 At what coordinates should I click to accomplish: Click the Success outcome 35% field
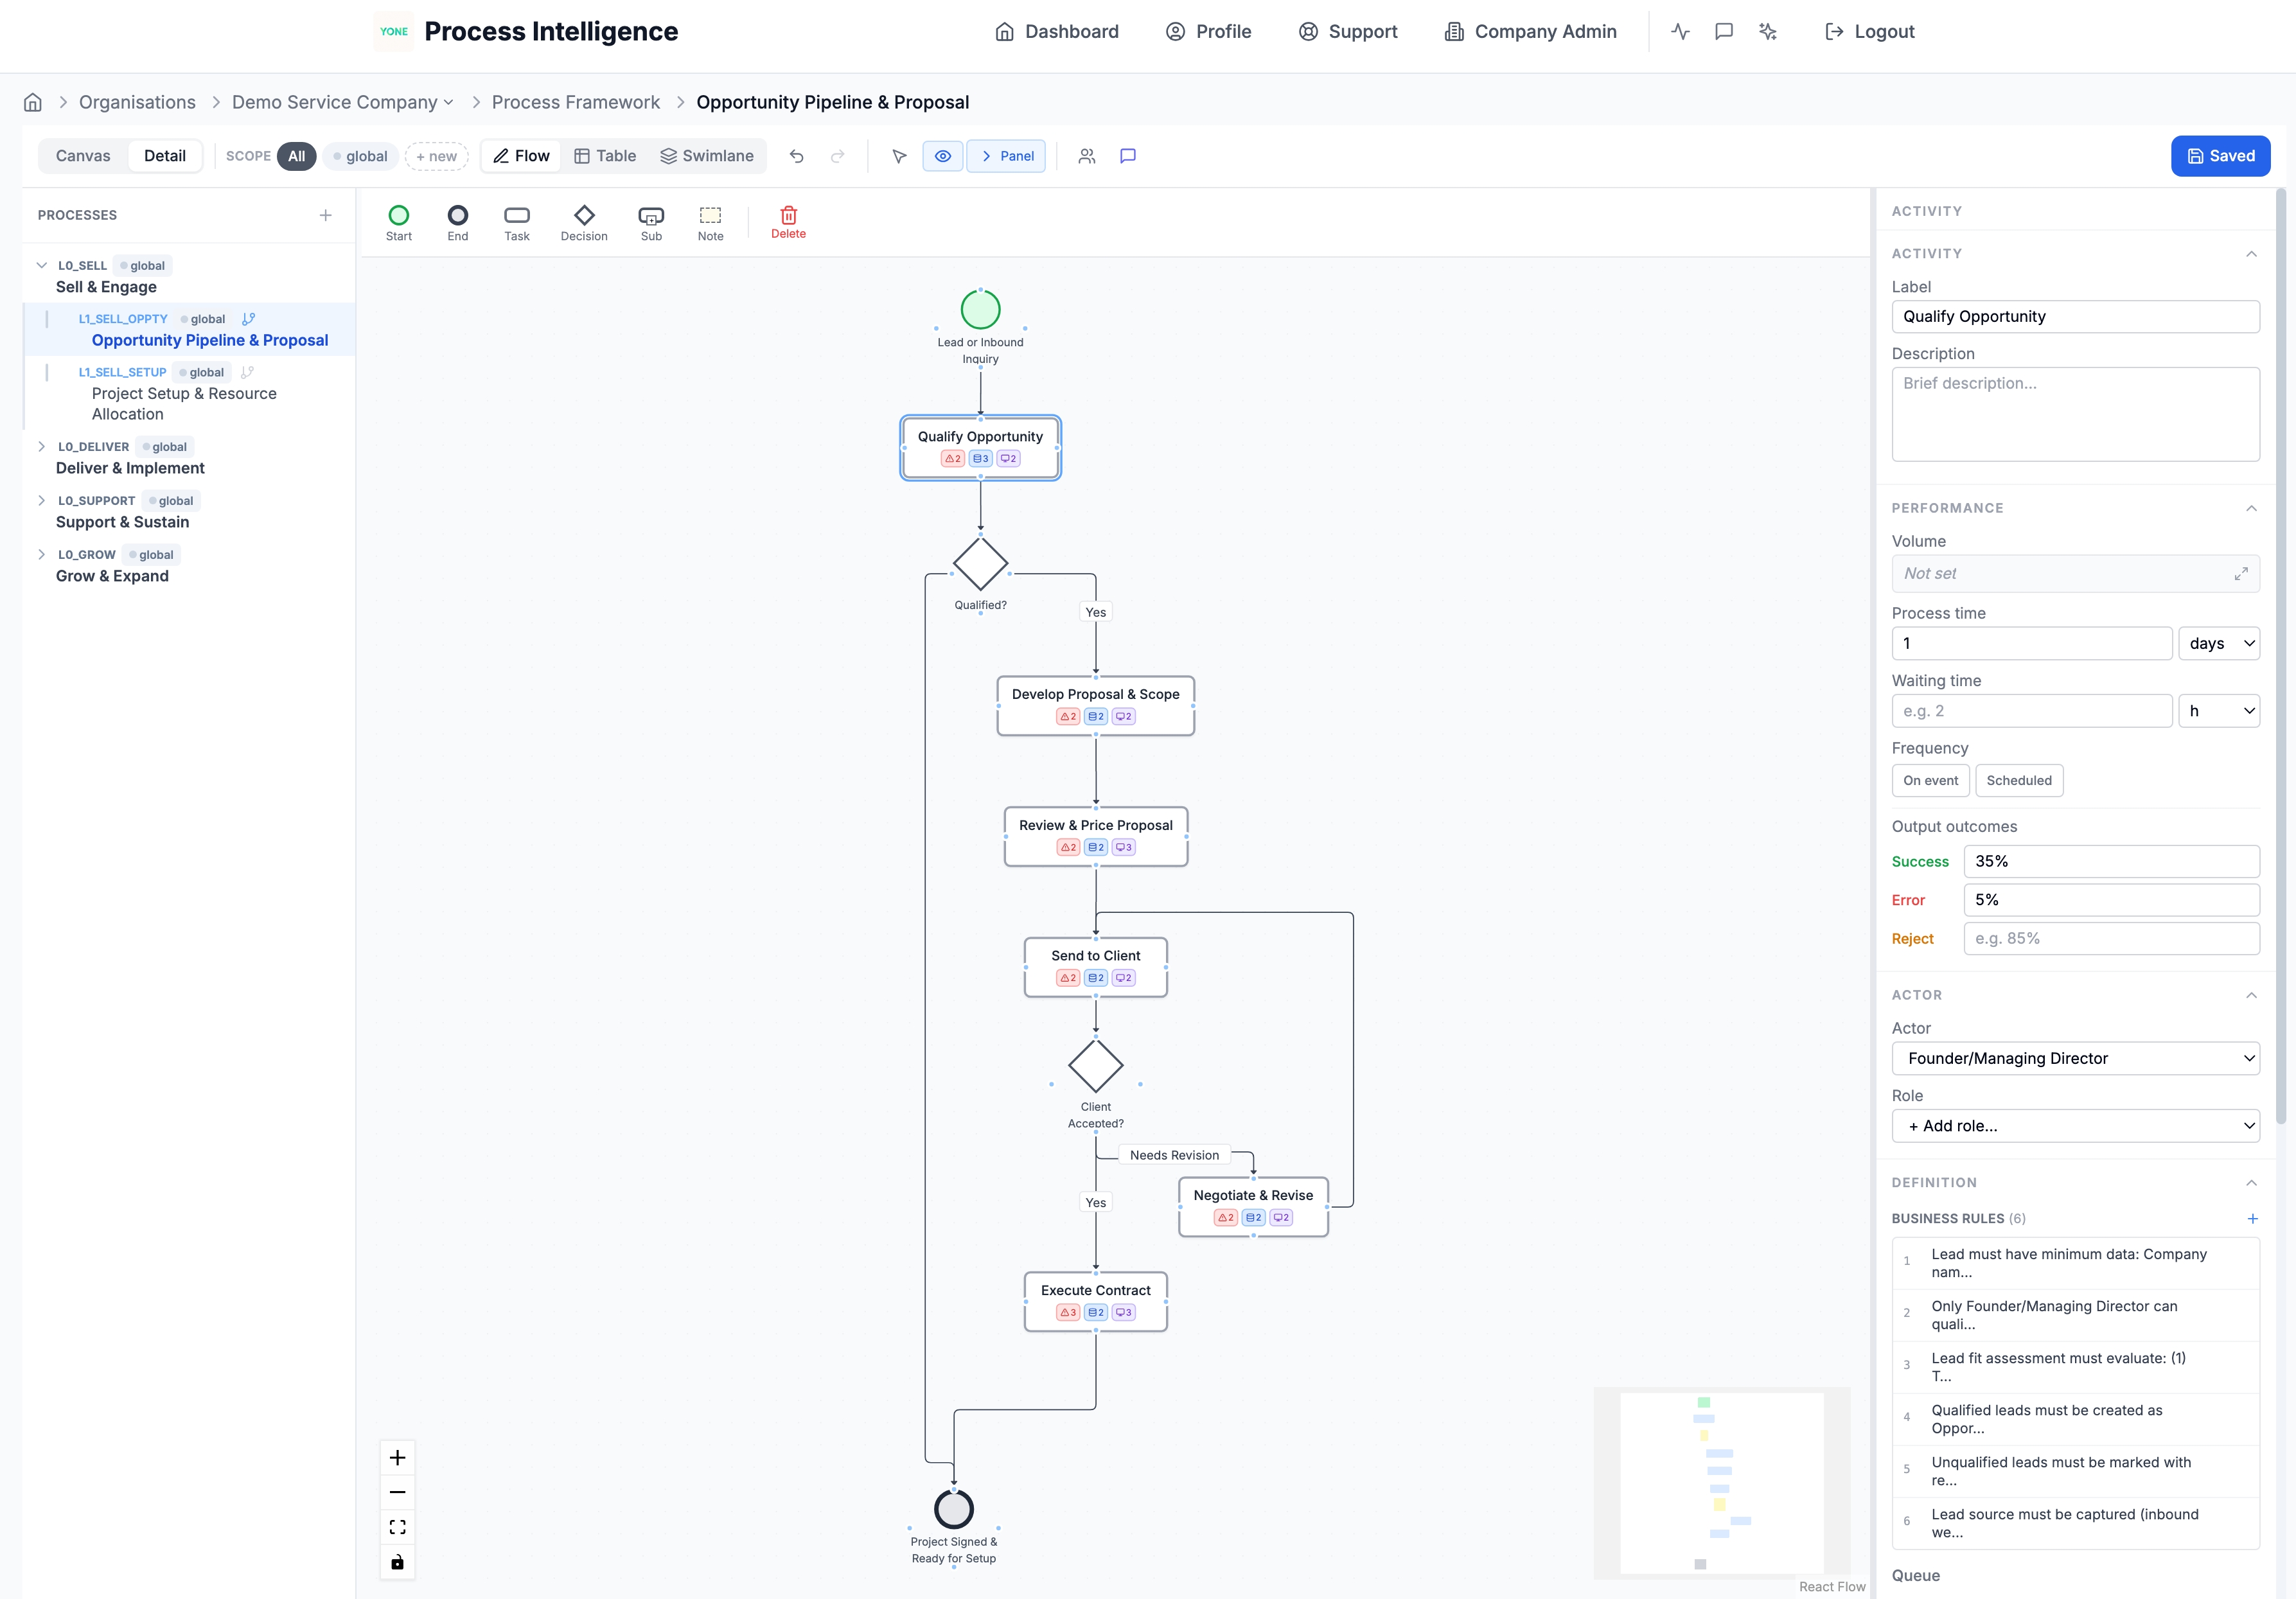[x=2111, y=861]
